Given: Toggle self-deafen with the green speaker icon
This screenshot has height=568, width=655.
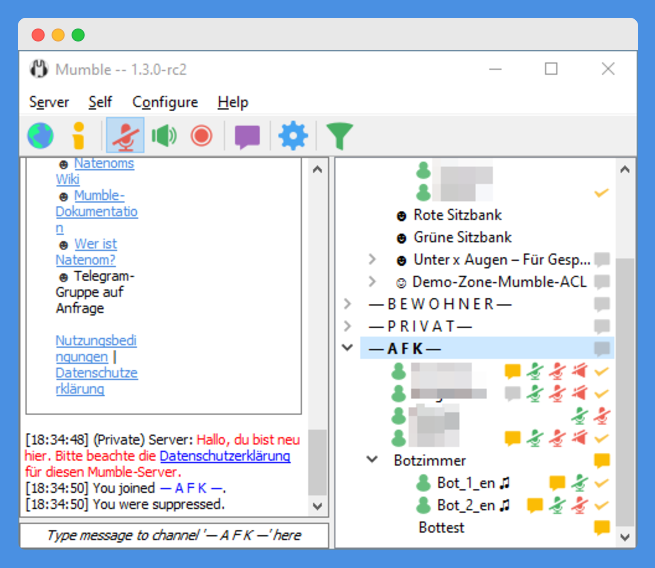Looking at the screenshot, I should coord(164,135).
